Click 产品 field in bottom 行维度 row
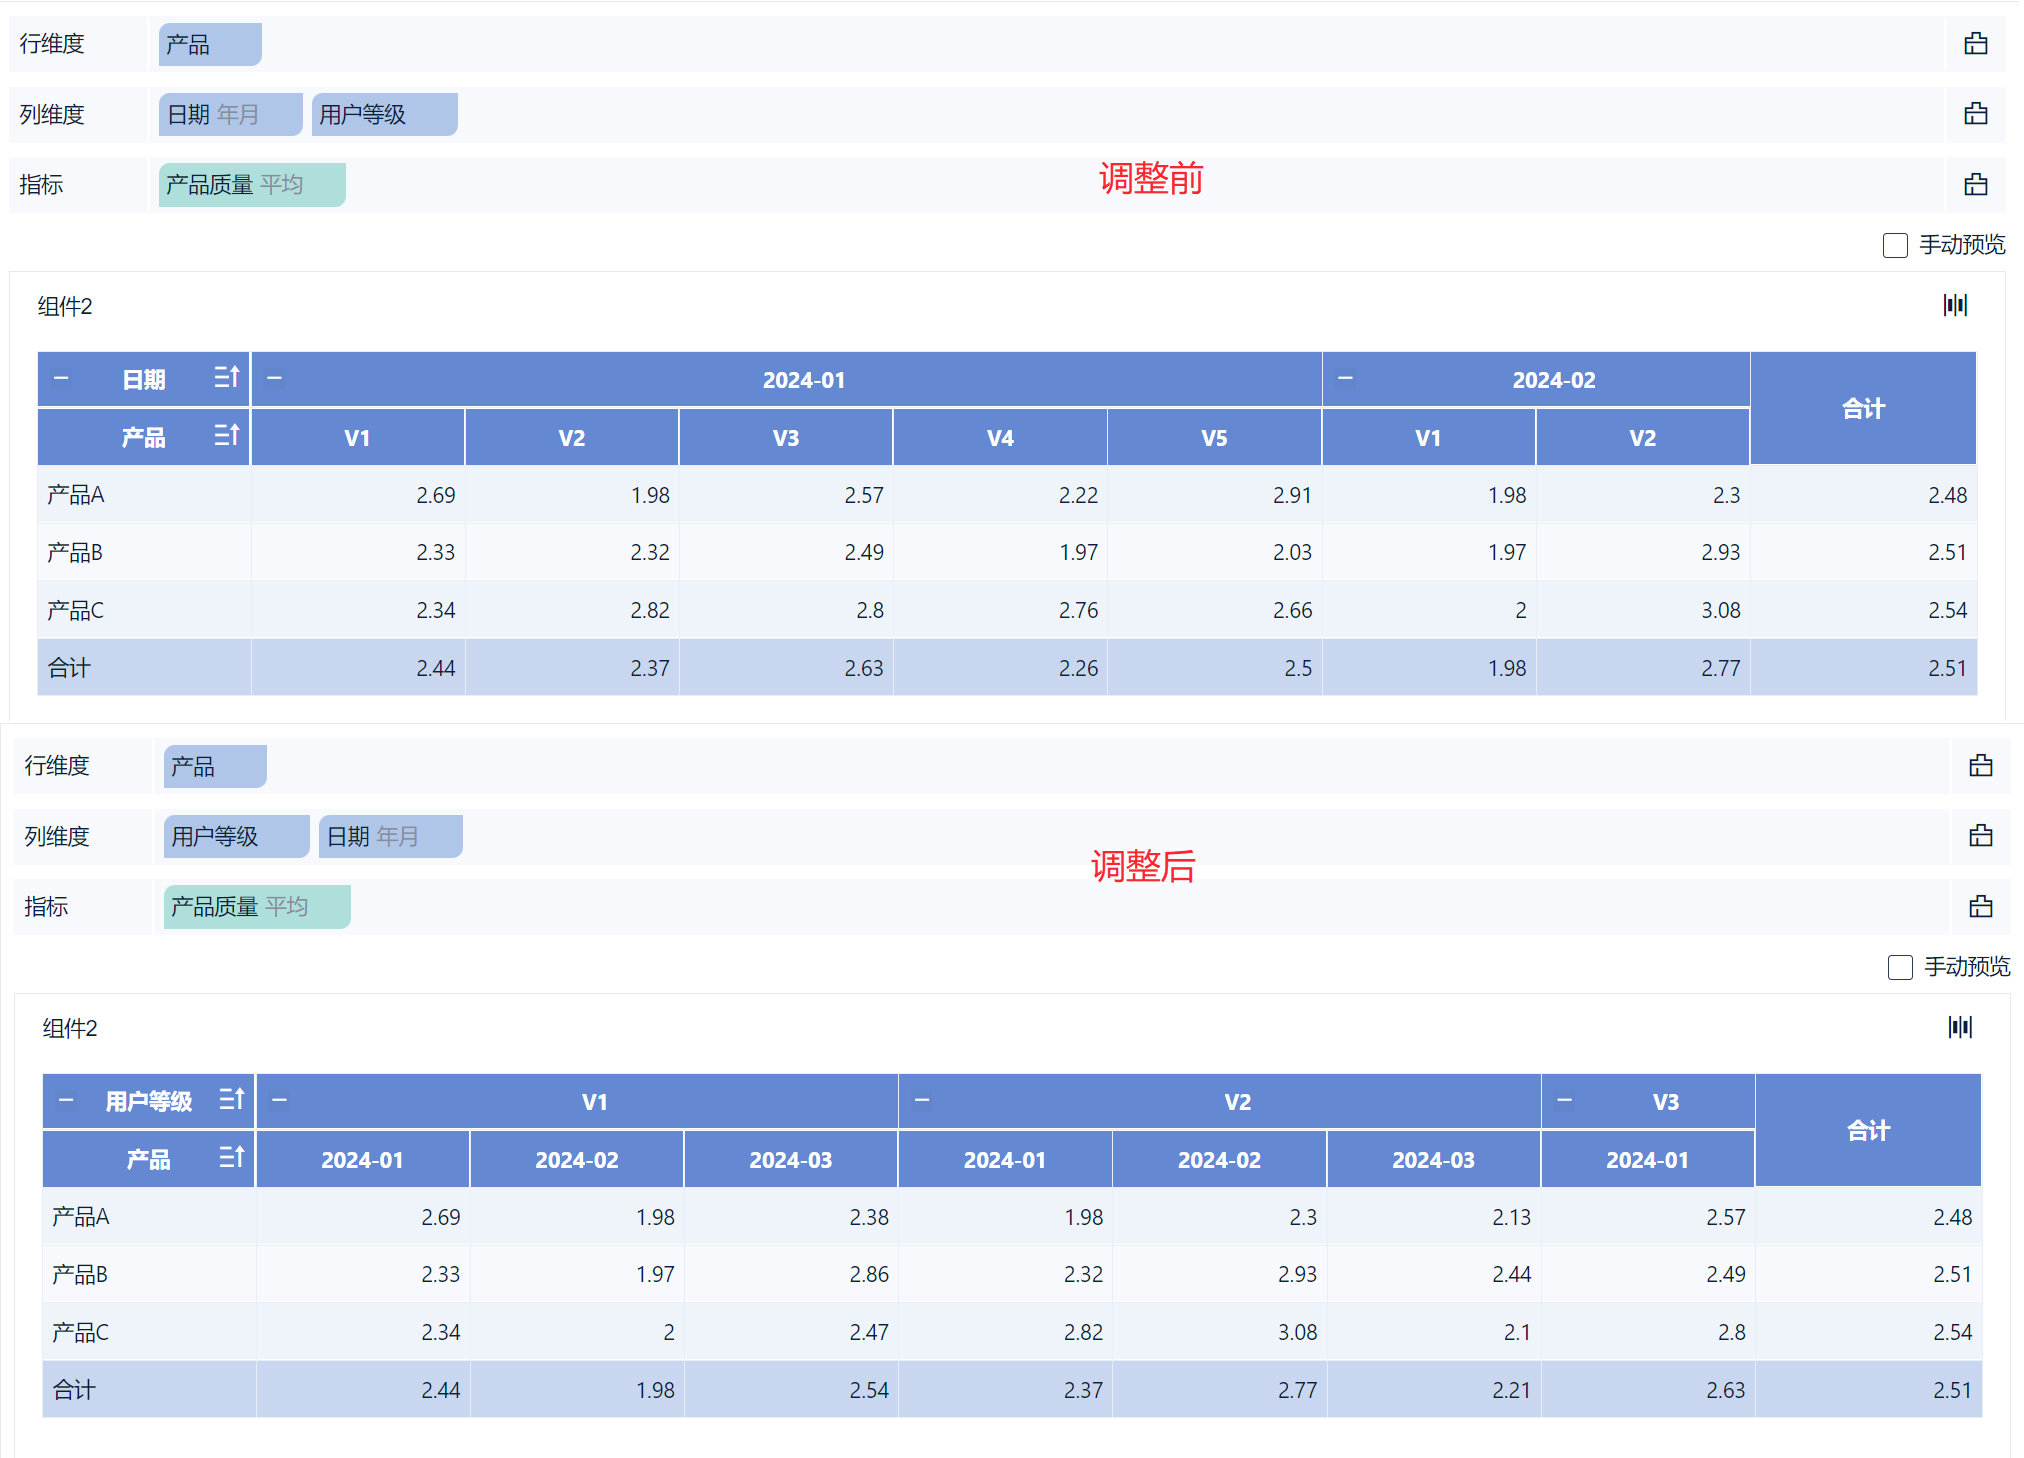 [214, 767]
